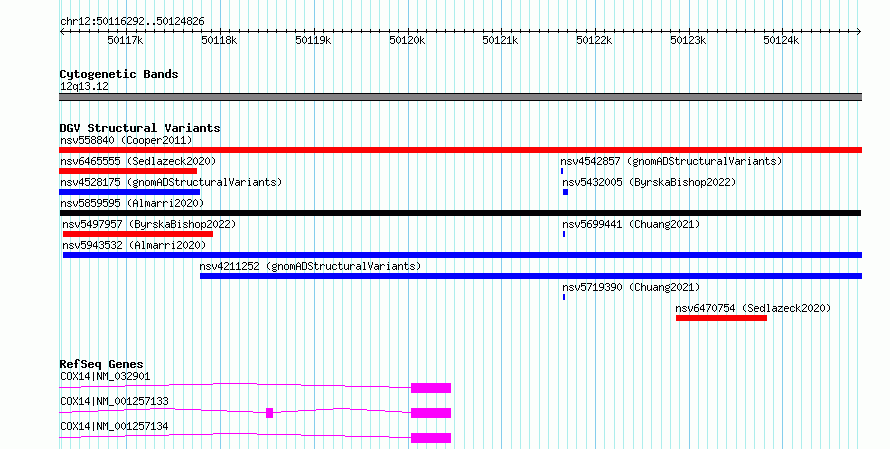This screenshot has height=449, width=890.
Task: Click the nsv4542857 gnomADStructuralVariants label
Action: (671, 161)
